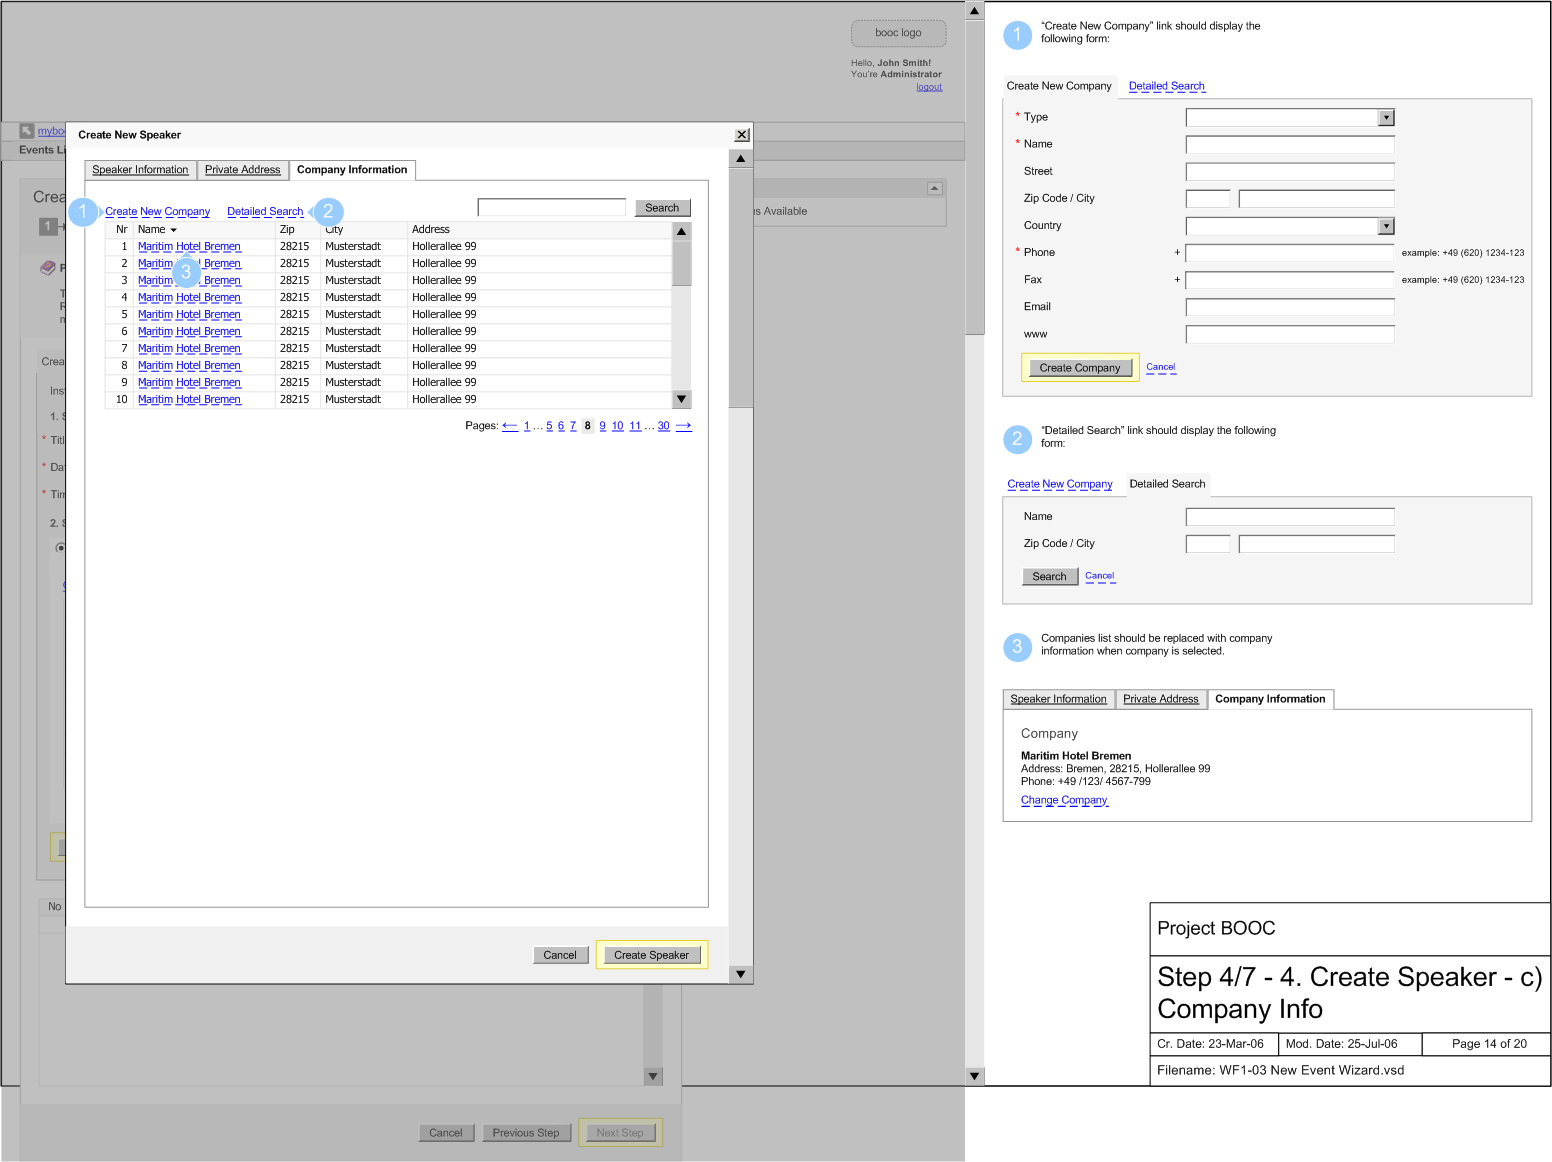Click the Phone input field
The width and height of the screenshot is (1552, 1162).
click(x=1290, y=253)
